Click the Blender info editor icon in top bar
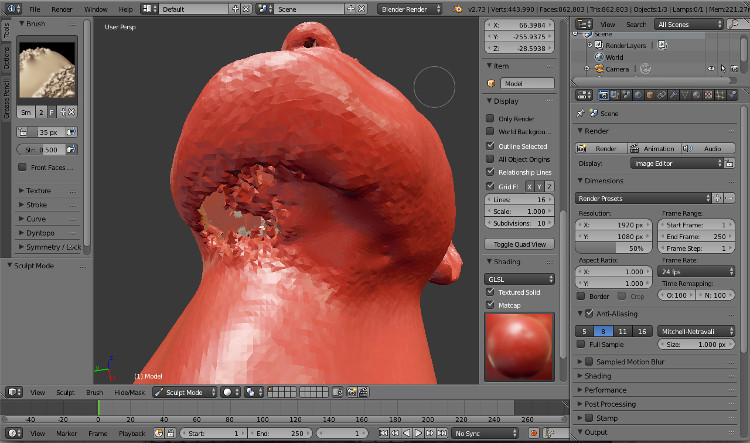 click(13, 9)
